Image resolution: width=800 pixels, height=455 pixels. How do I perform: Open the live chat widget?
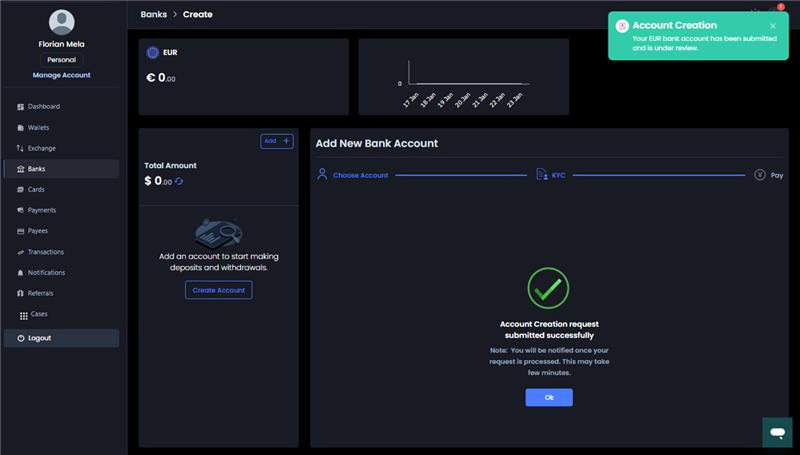777,432
